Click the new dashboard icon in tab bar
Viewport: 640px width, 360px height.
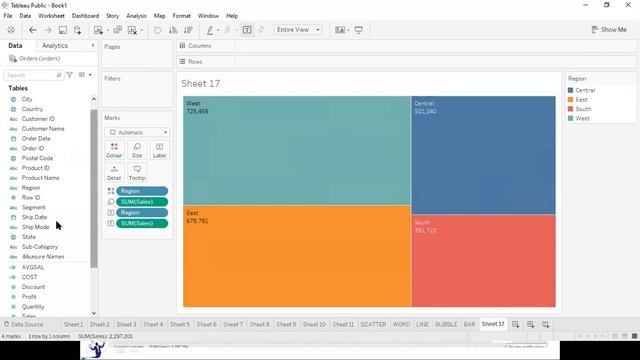point(531,324)
